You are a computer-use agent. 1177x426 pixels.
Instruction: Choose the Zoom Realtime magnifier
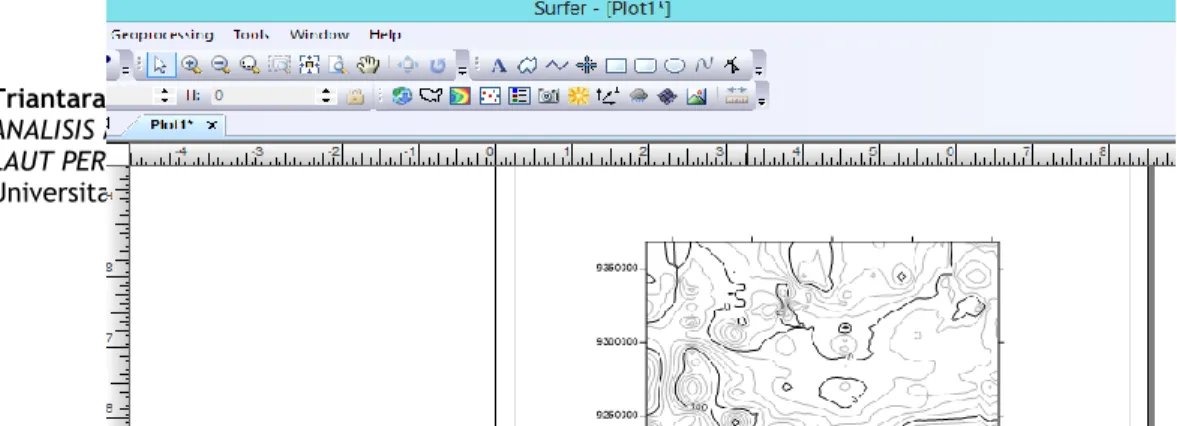click(249, 65)
